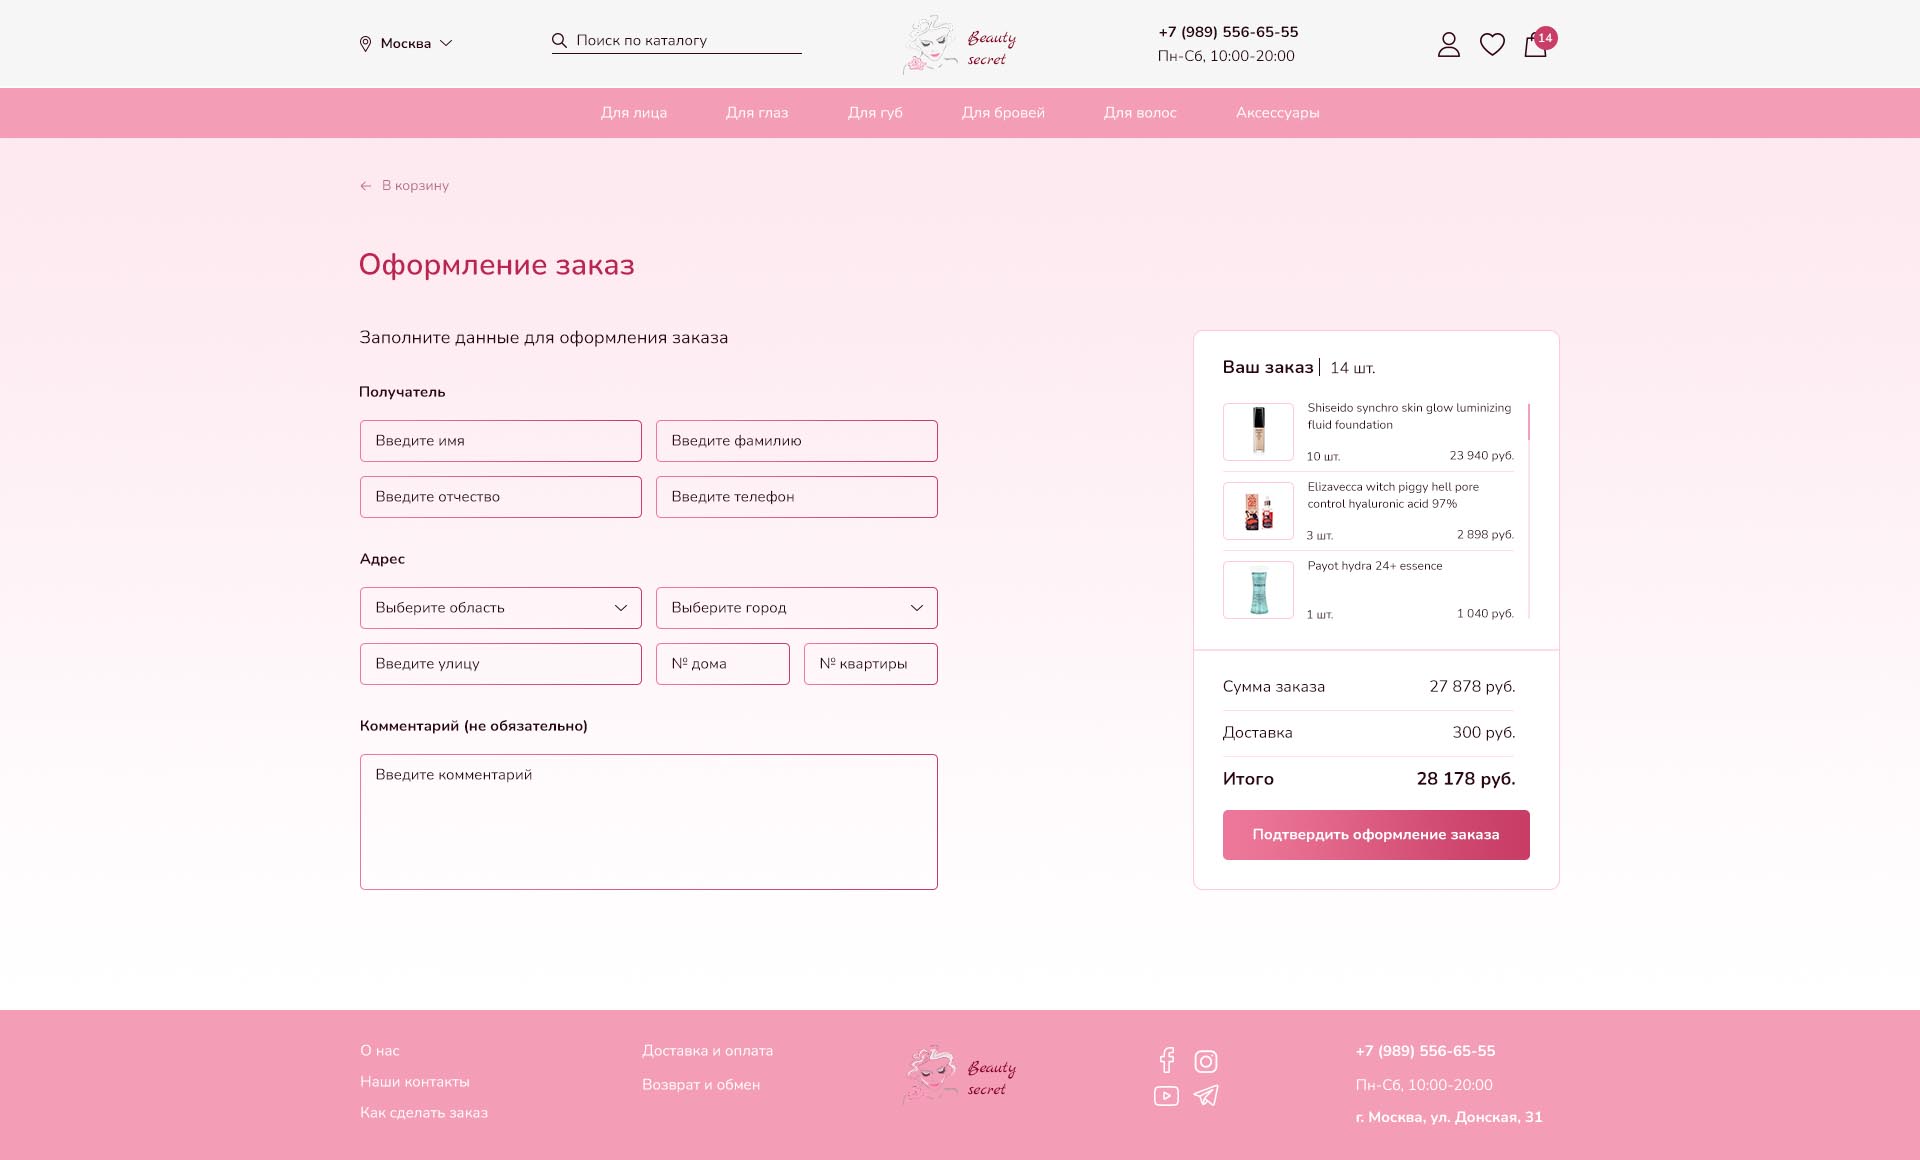
Task: Click the order list scrollbar thumb
Action: coord(1529,421)
